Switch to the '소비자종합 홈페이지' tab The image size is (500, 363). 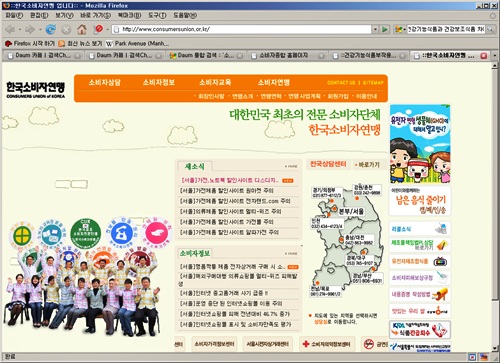point(287,56)
